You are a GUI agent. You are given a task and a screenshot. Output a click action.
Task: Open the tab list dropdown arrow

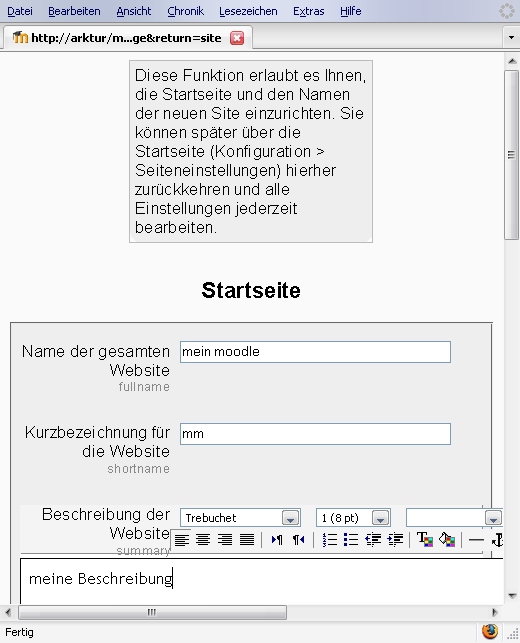coord(511,38)
